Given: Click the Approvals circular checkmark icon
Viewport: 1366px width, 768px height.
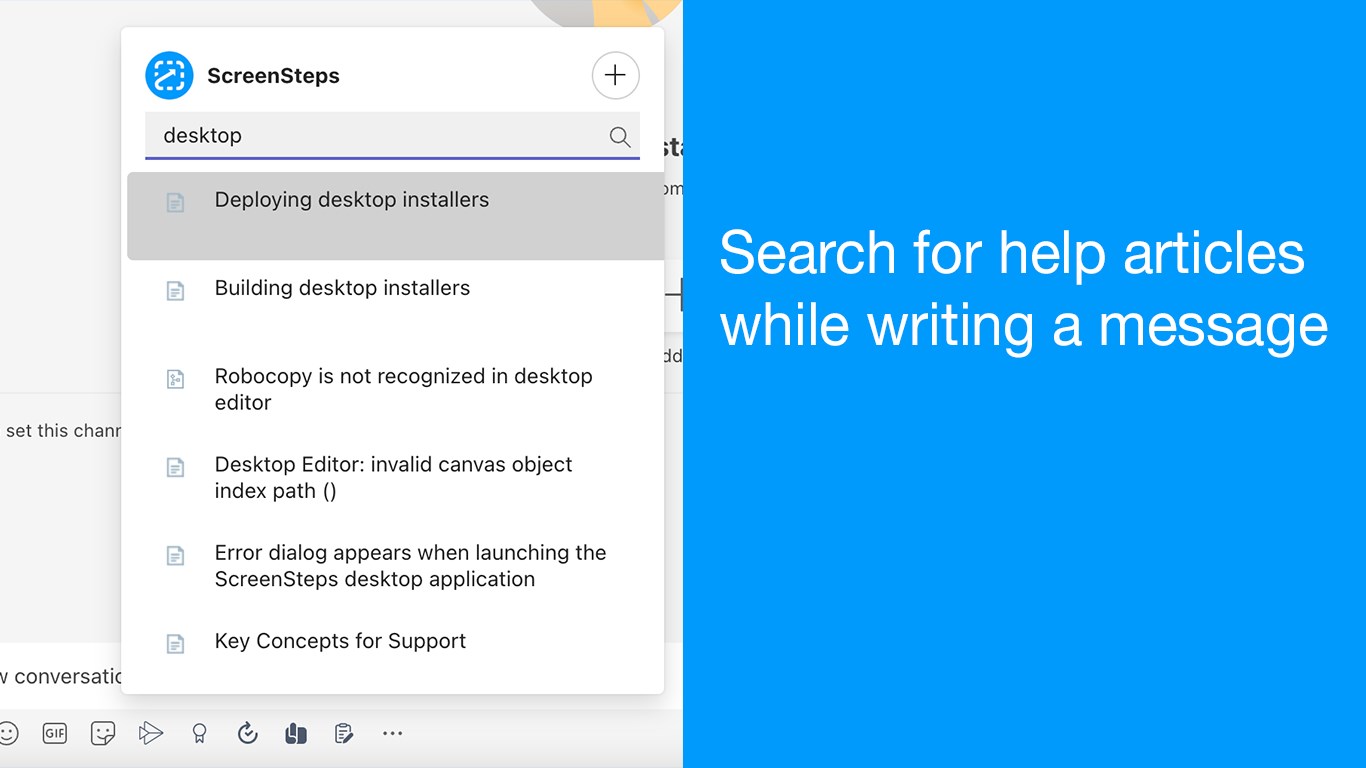Looking at the screenshot, I should (247, 733).
